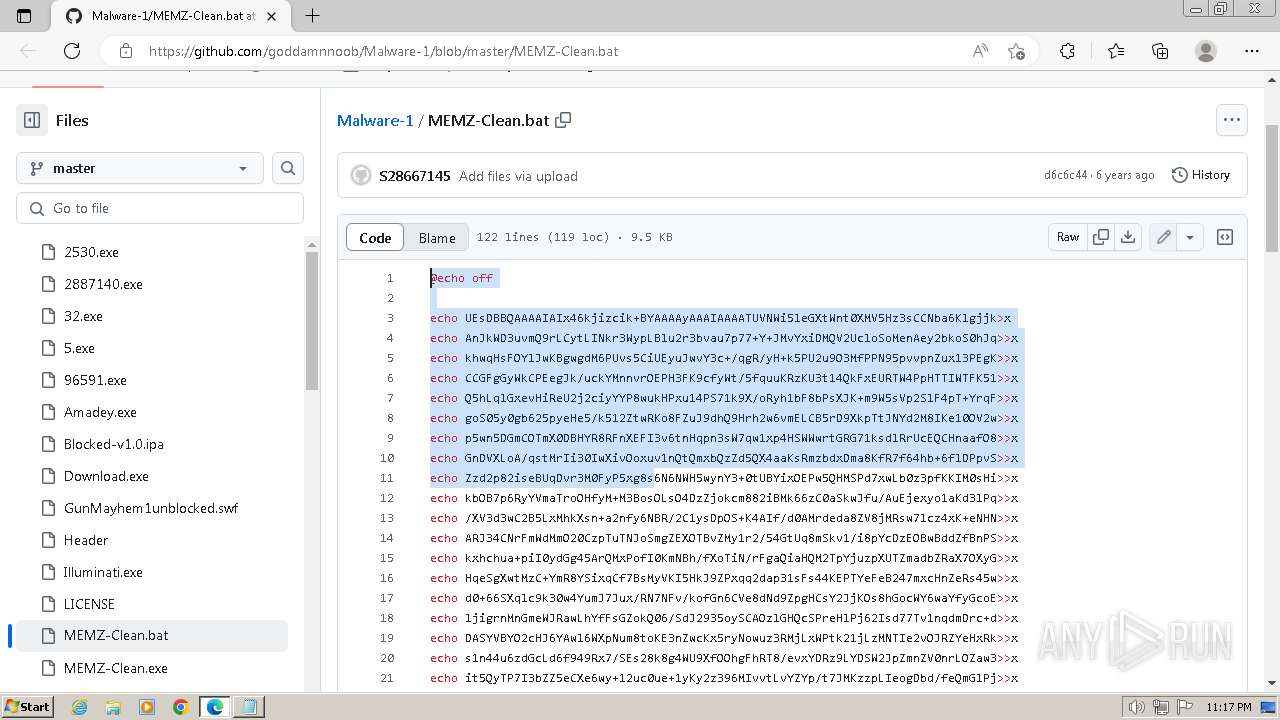Refresh the browser page
The width and height of the screenshot is (1280, 720).
pos(72,51)
